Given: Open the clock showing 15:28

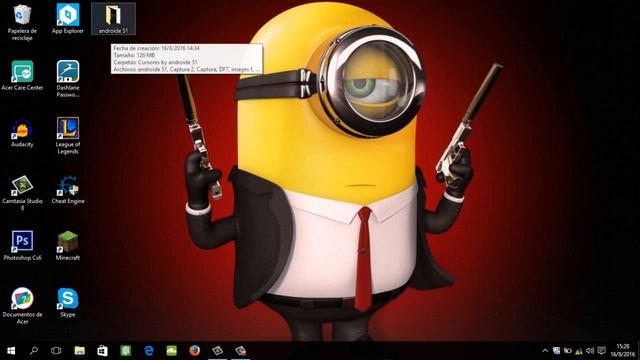Looking at the screenshot, I should click(622, 351).
